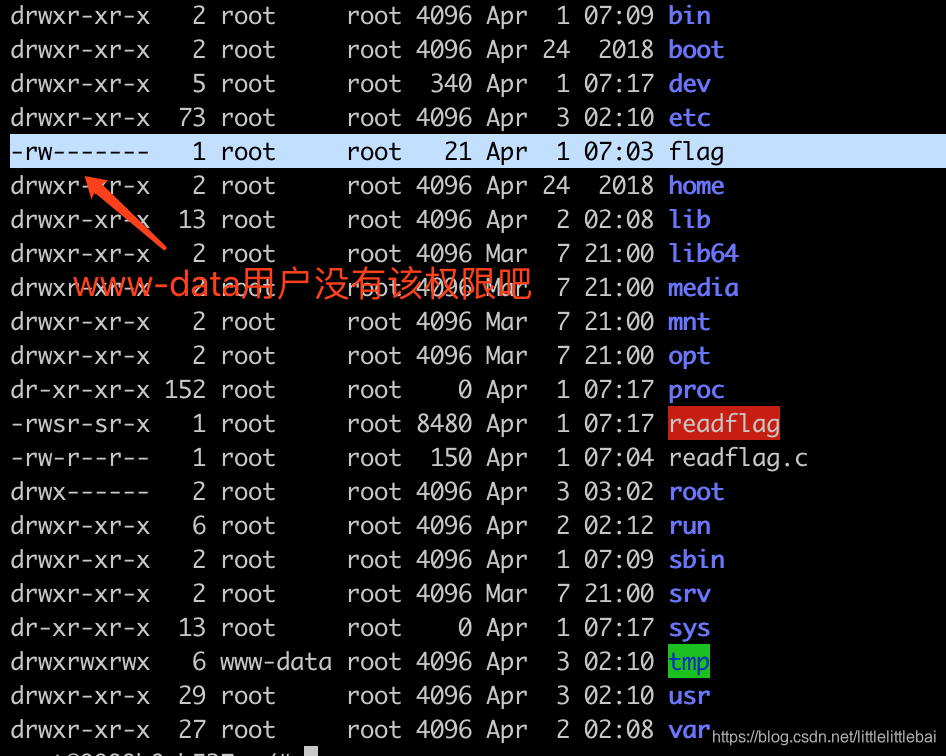
Task: Select the size '8480' in readflag row
Action: click(x=444, y=424)
